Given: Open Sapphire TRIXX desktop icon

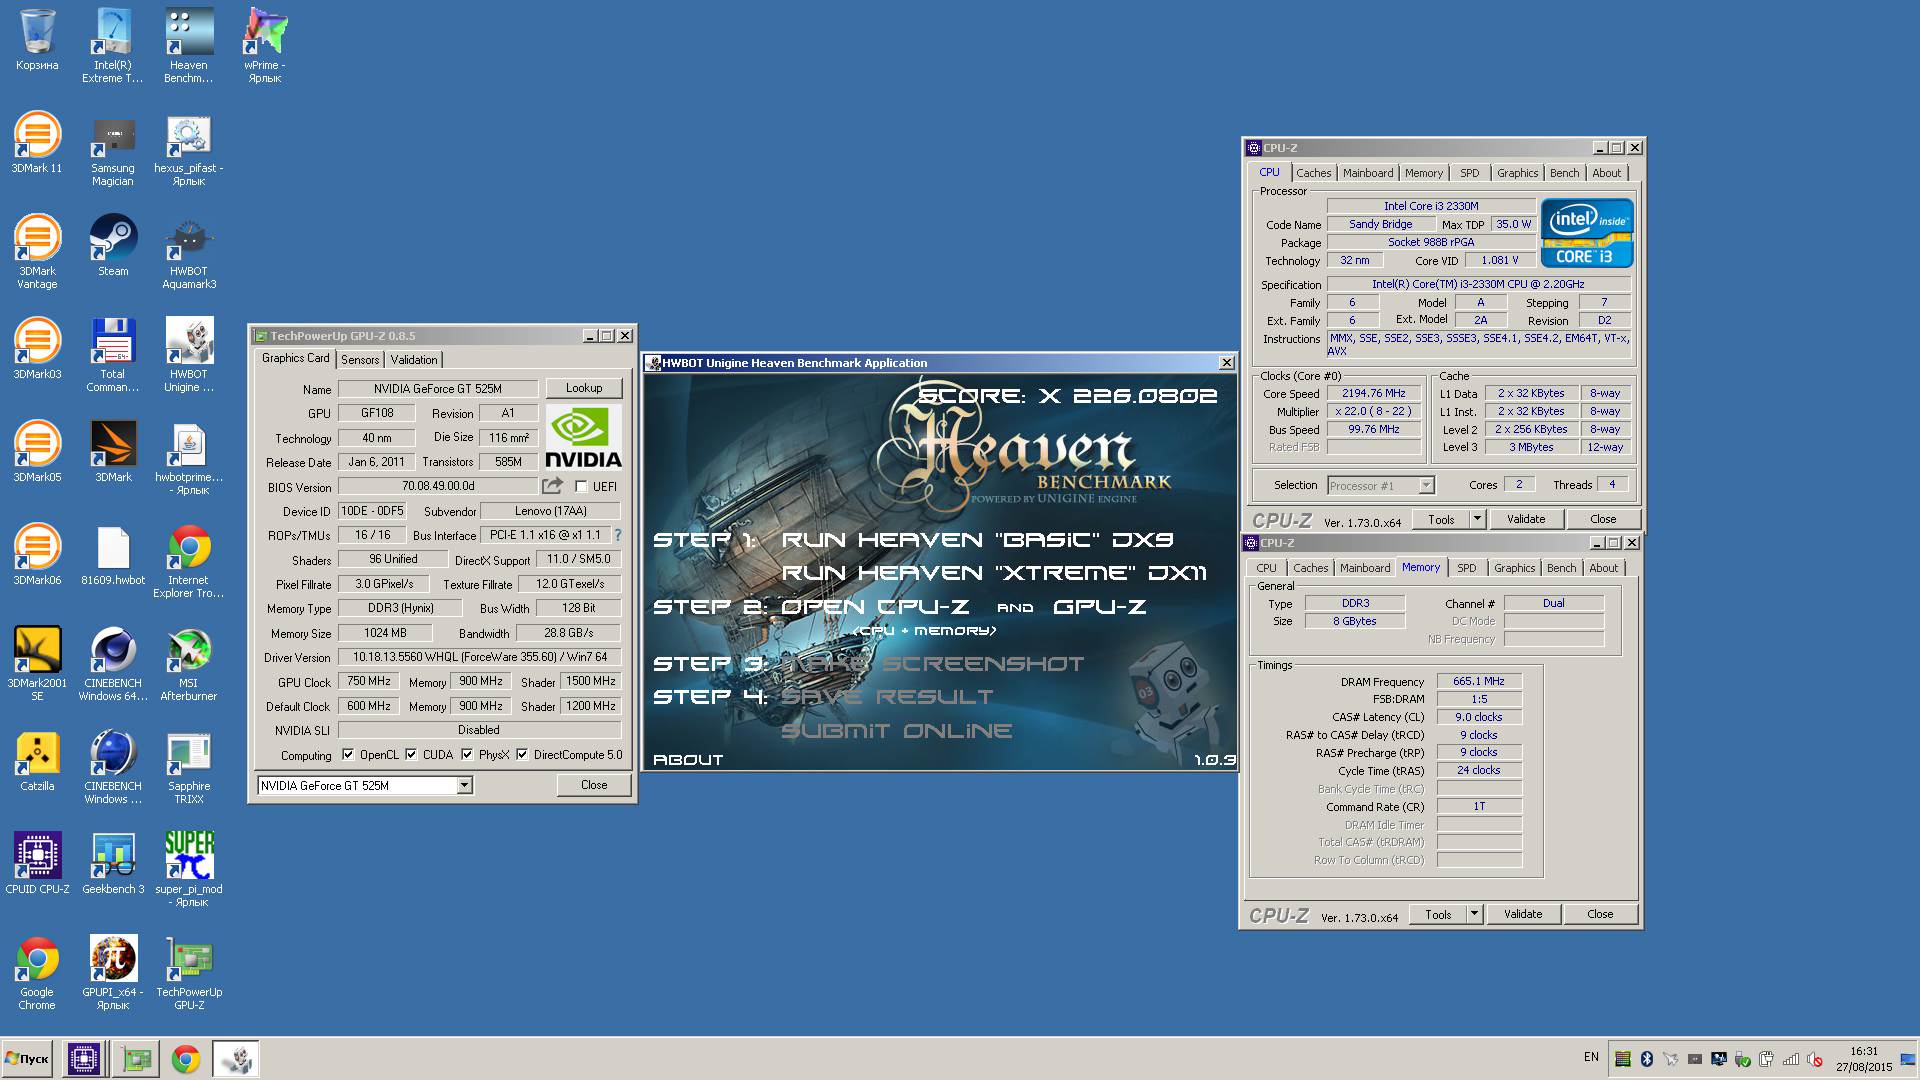Looking at the screenshot, I should click(x=189, y=767).
